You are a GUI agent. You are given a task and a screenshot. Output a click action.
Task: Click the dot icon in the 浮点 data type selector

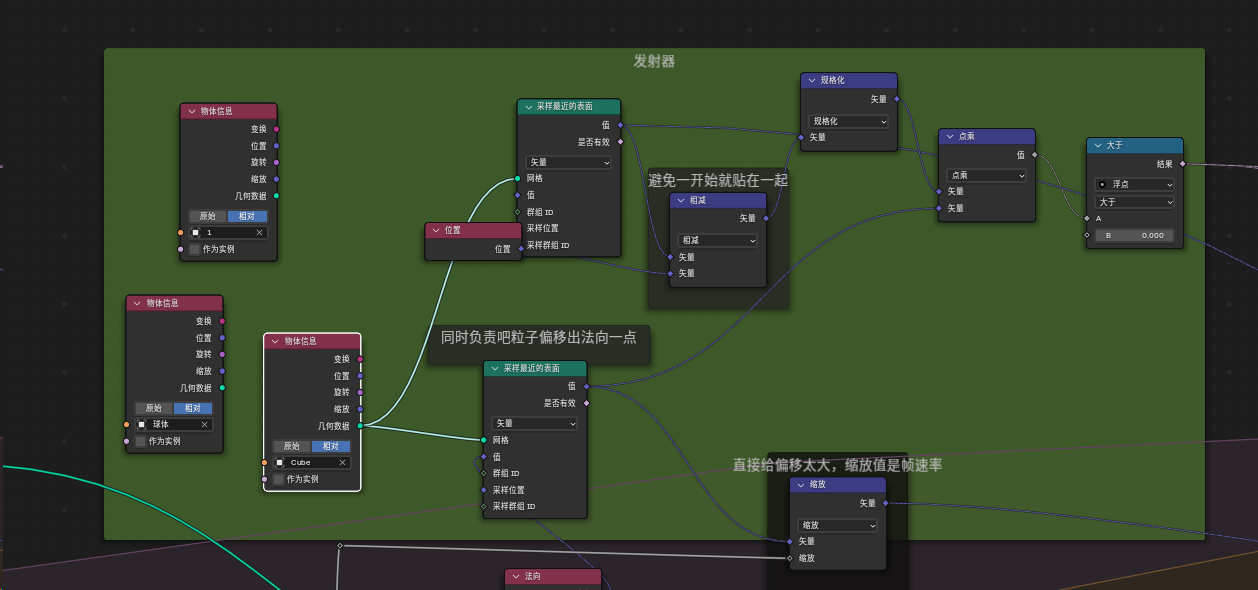(1101, 185)
